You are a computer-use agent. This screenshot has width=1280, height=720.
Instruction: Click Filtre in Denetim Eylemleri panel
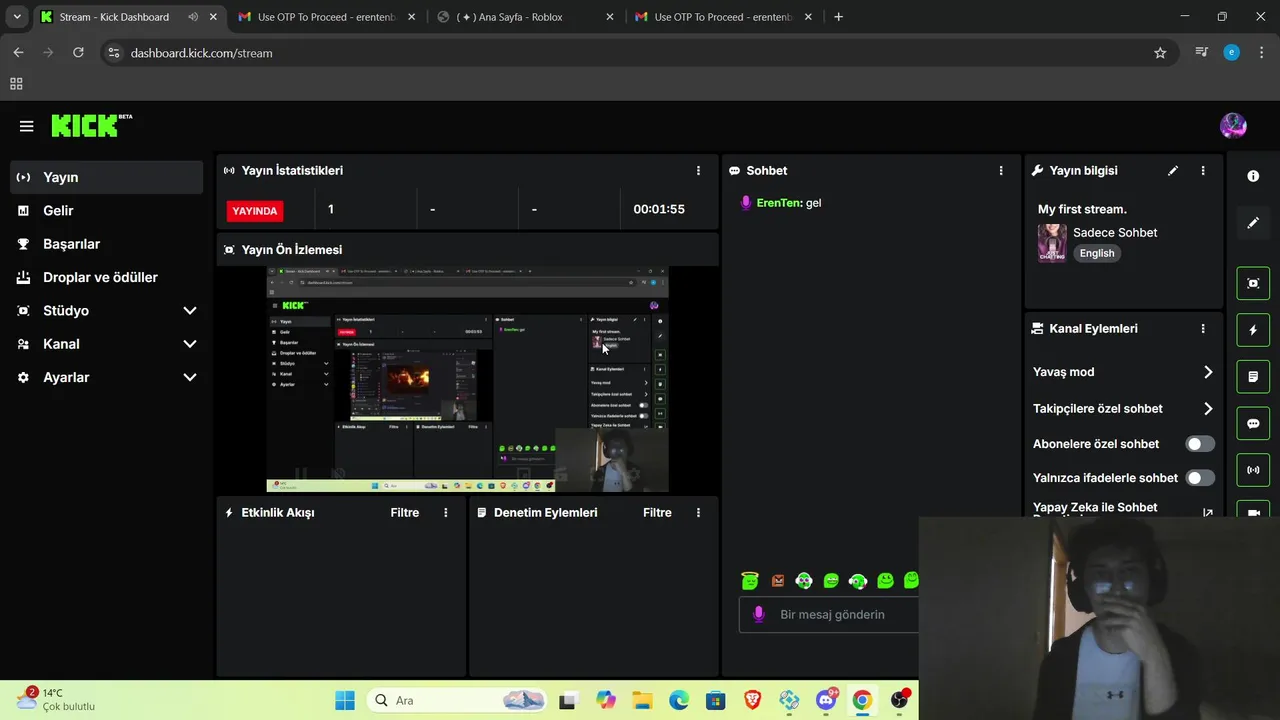pos(657,513)
